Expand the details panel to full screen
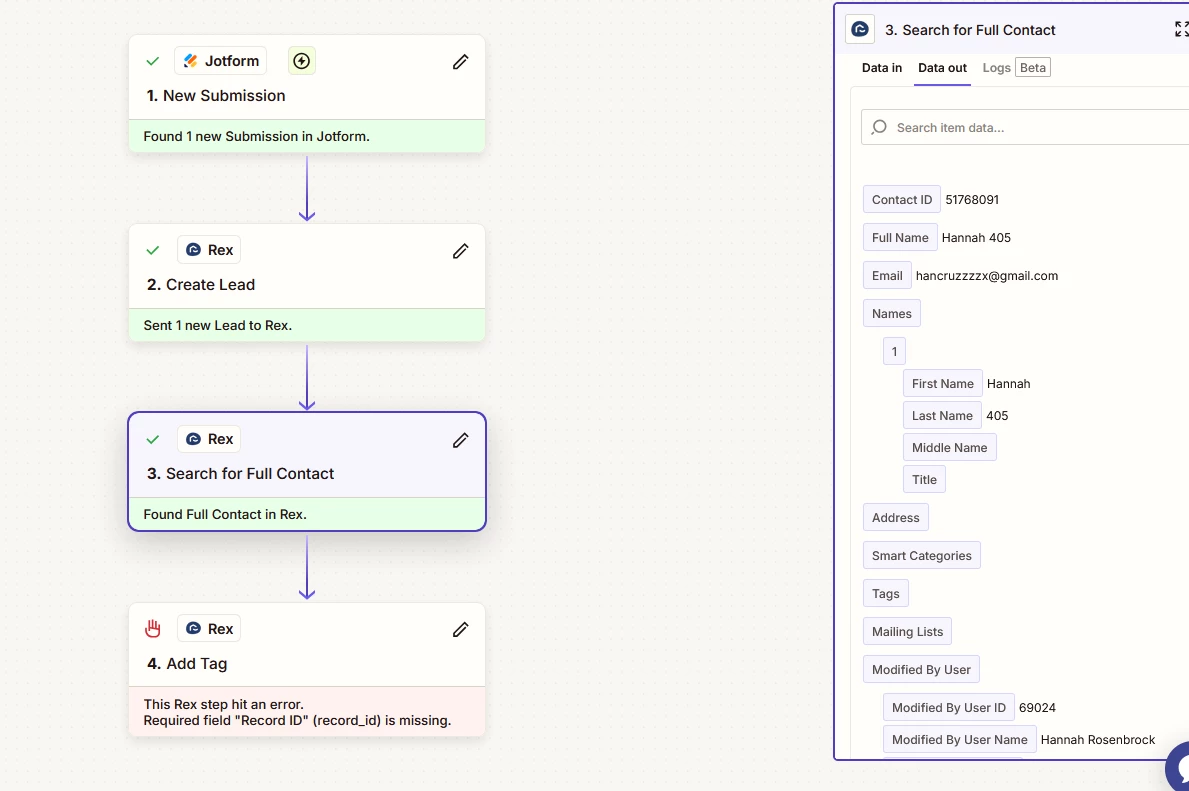The image size is (1189, 791). tap(1181, 30)
